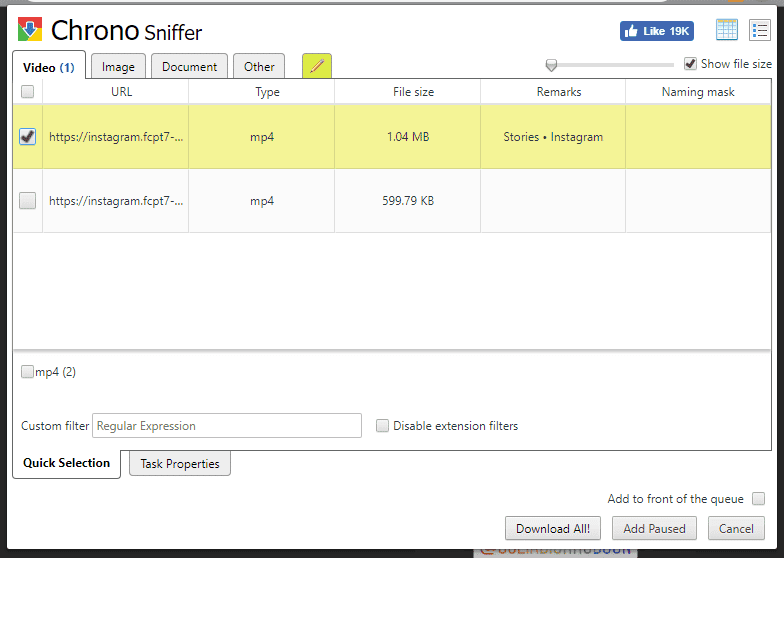Uncheck the first mp4 row checkbox
Viewport: 784px width, 640px height.
[28, 137]
